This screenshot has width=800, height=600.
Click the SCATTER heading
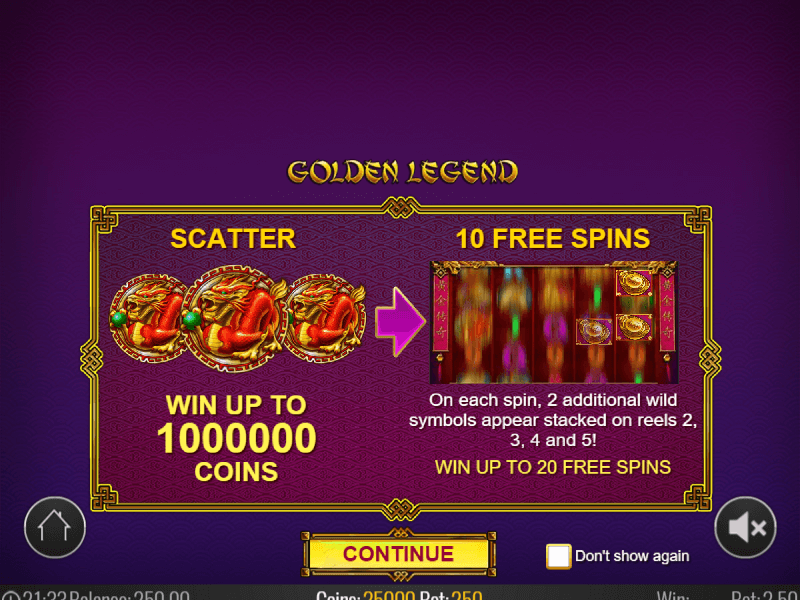point(233,239)
